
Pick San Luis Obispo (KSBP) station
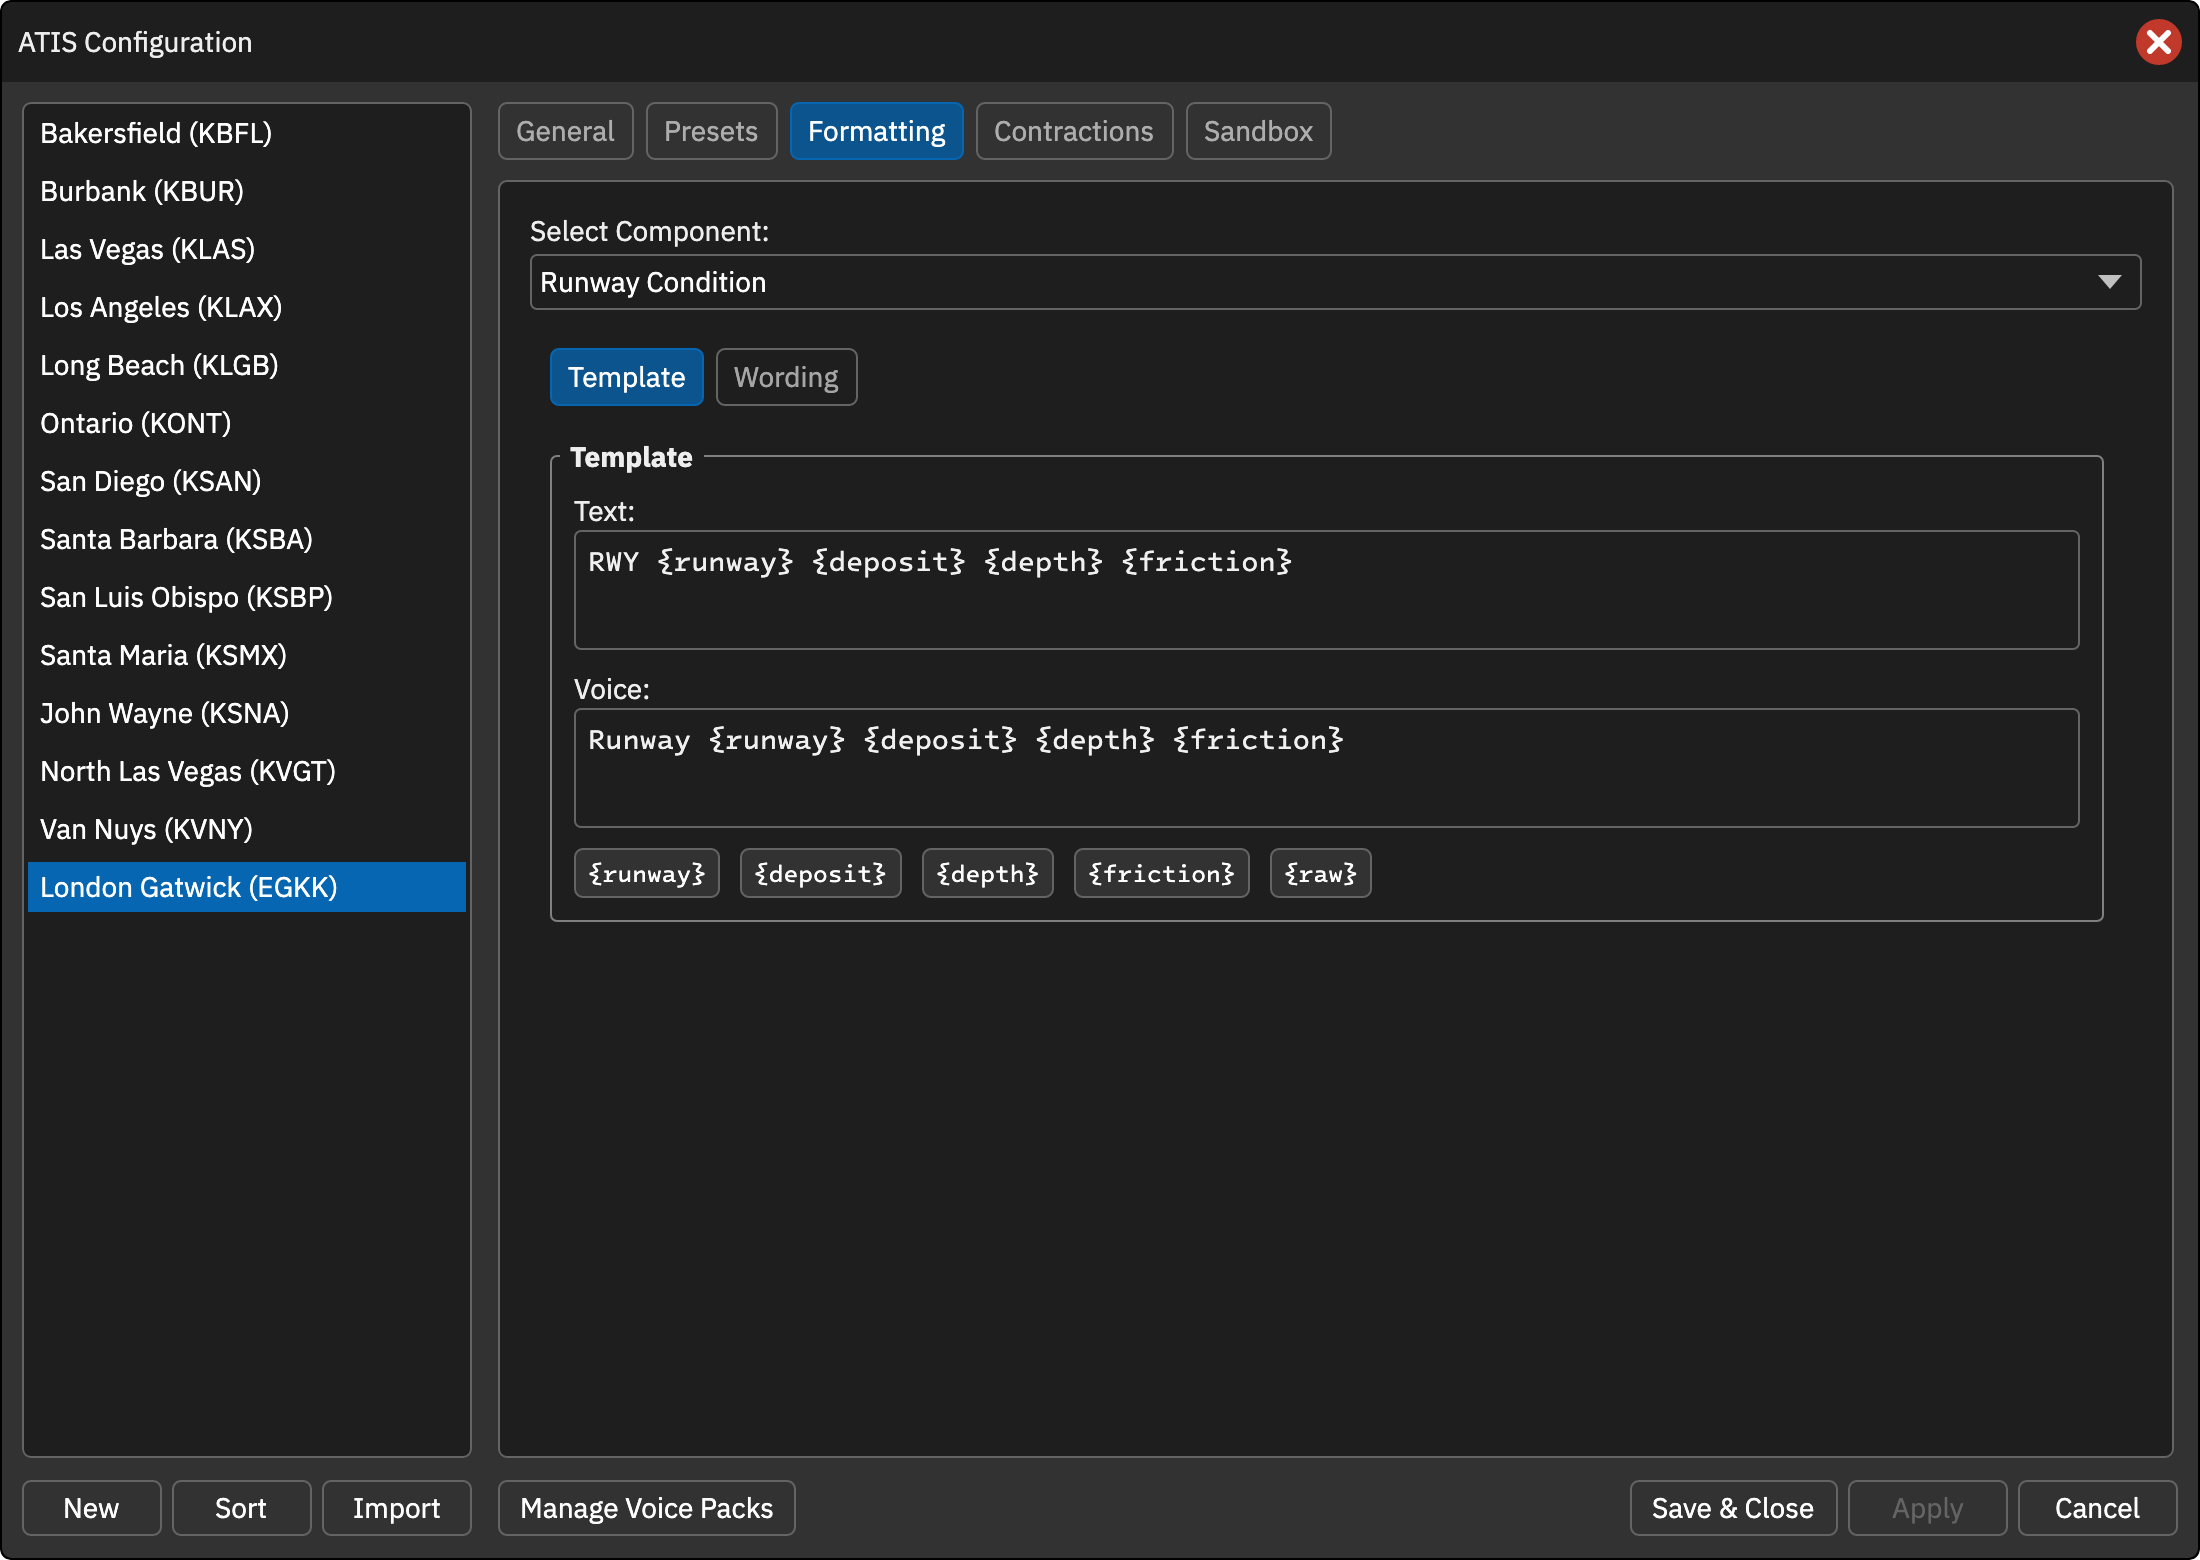click(x=247, y=597)
